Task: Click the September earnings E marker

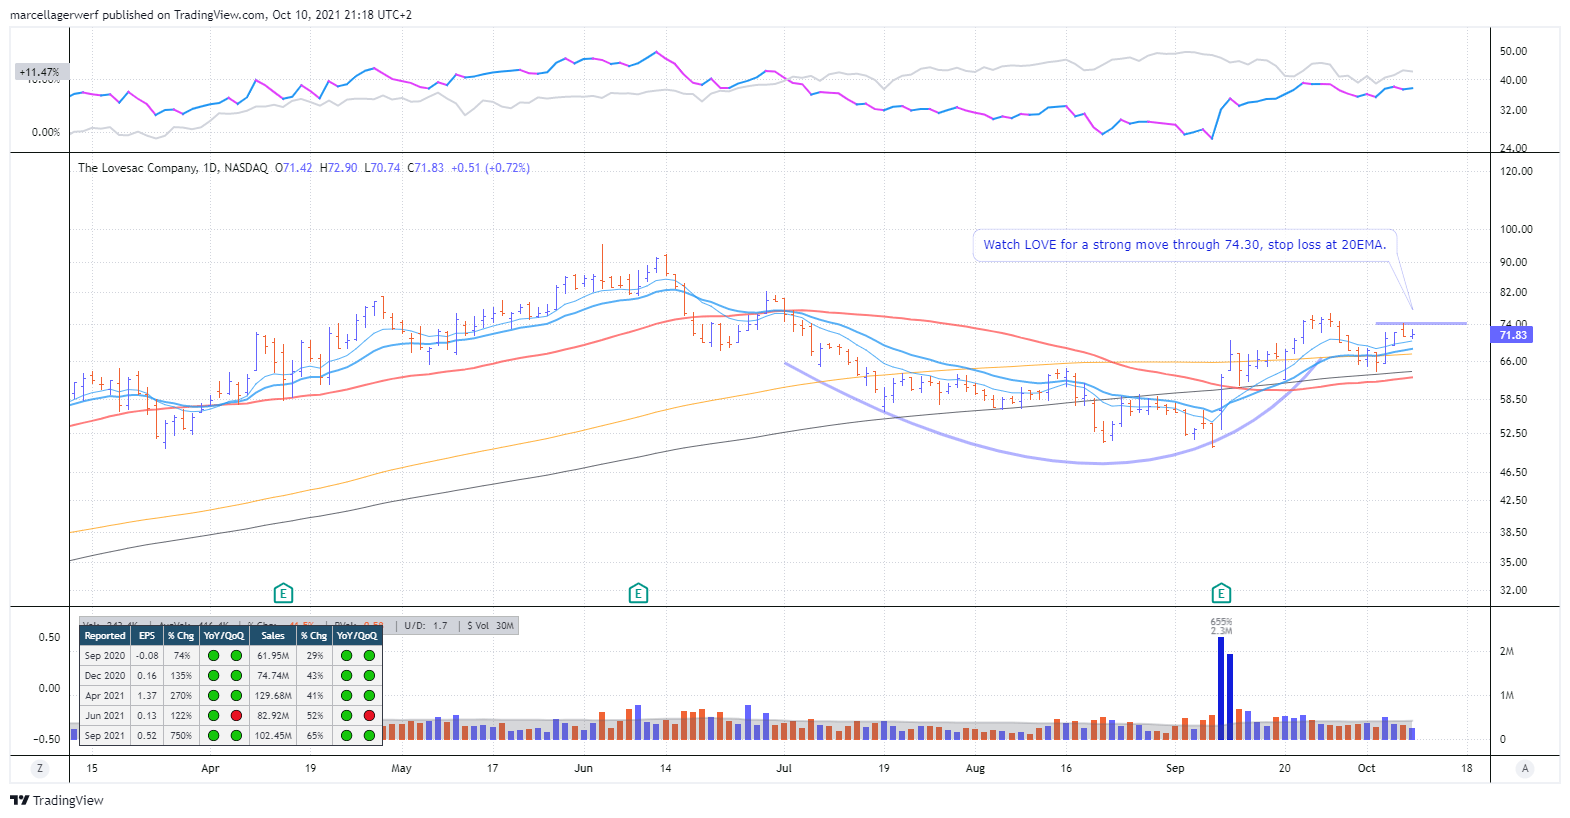Action: (1221, 593)
